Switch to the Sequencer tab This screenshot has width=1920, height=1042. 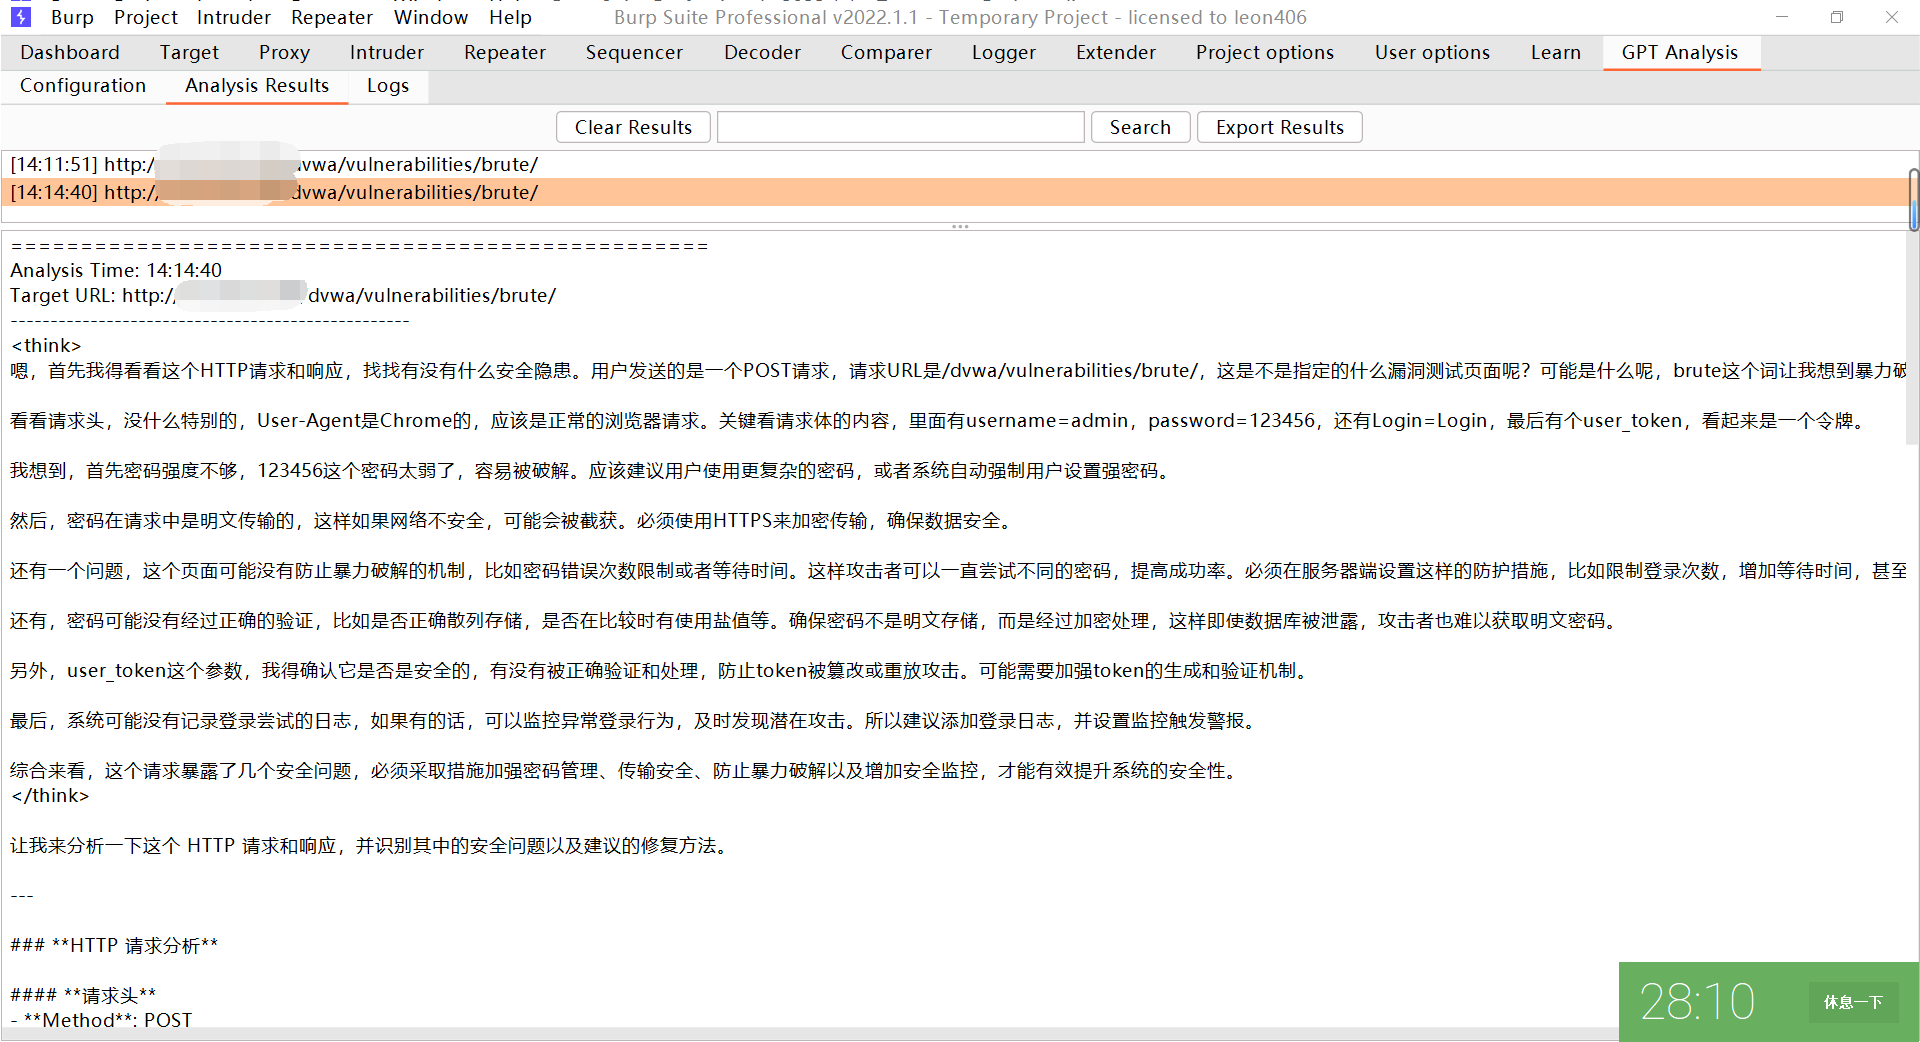click(x=634, y=52)
